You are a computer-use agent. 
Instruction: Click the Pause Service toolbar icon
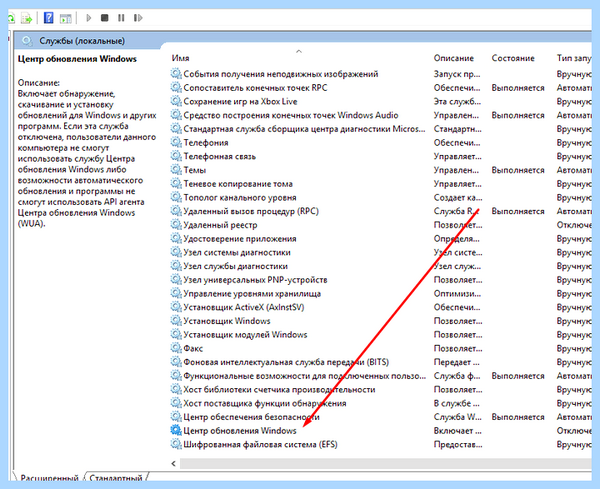click(121, 18)
